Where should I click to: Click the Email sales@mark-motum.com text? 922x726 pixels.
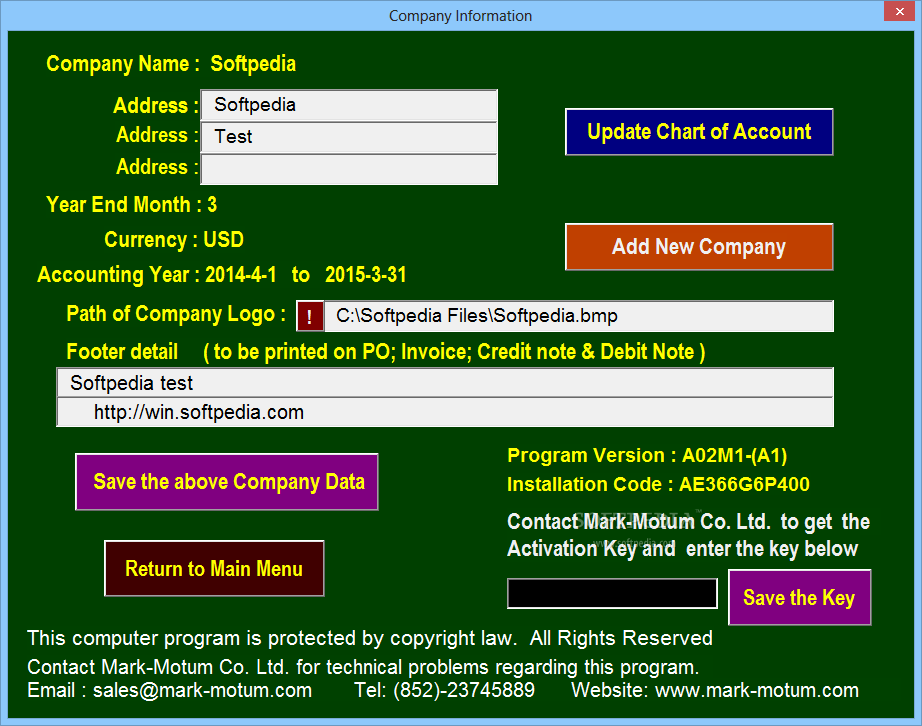pyautogui.click(x=169, y=690)
